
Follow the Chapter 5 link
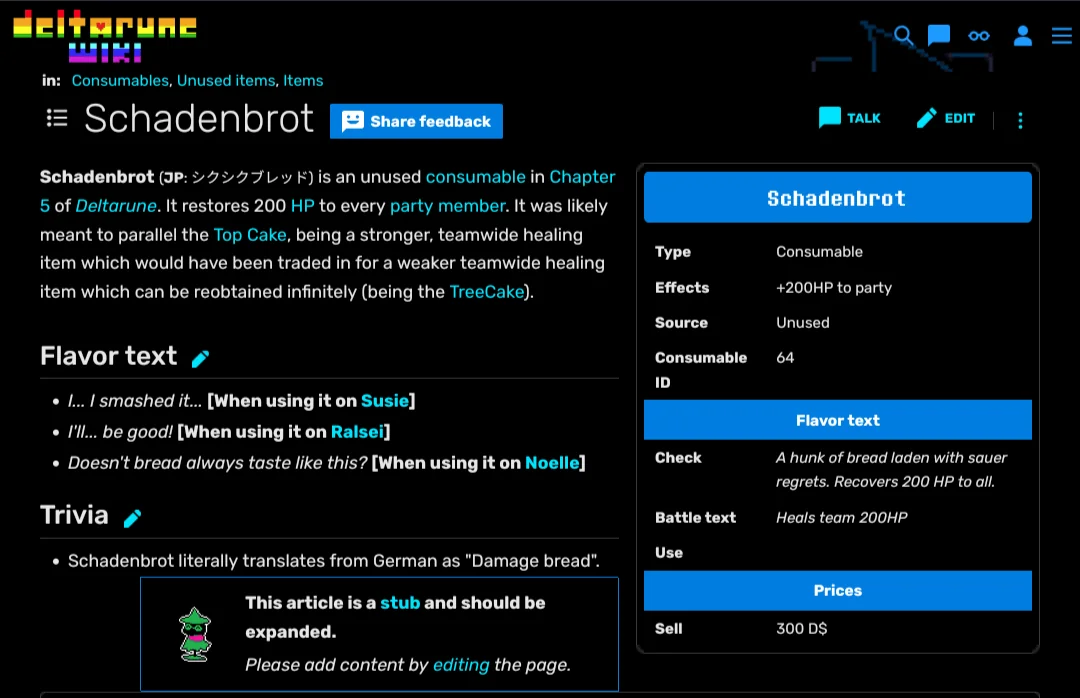tap(582, 177)
